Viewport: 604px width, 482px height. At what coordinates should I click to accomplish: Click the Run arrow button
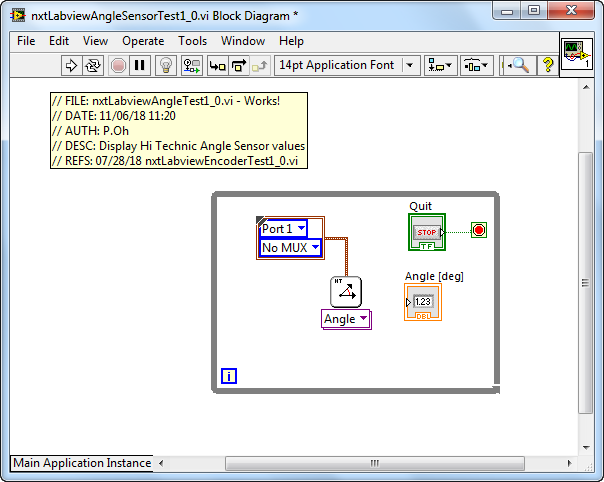coord(71,66)
